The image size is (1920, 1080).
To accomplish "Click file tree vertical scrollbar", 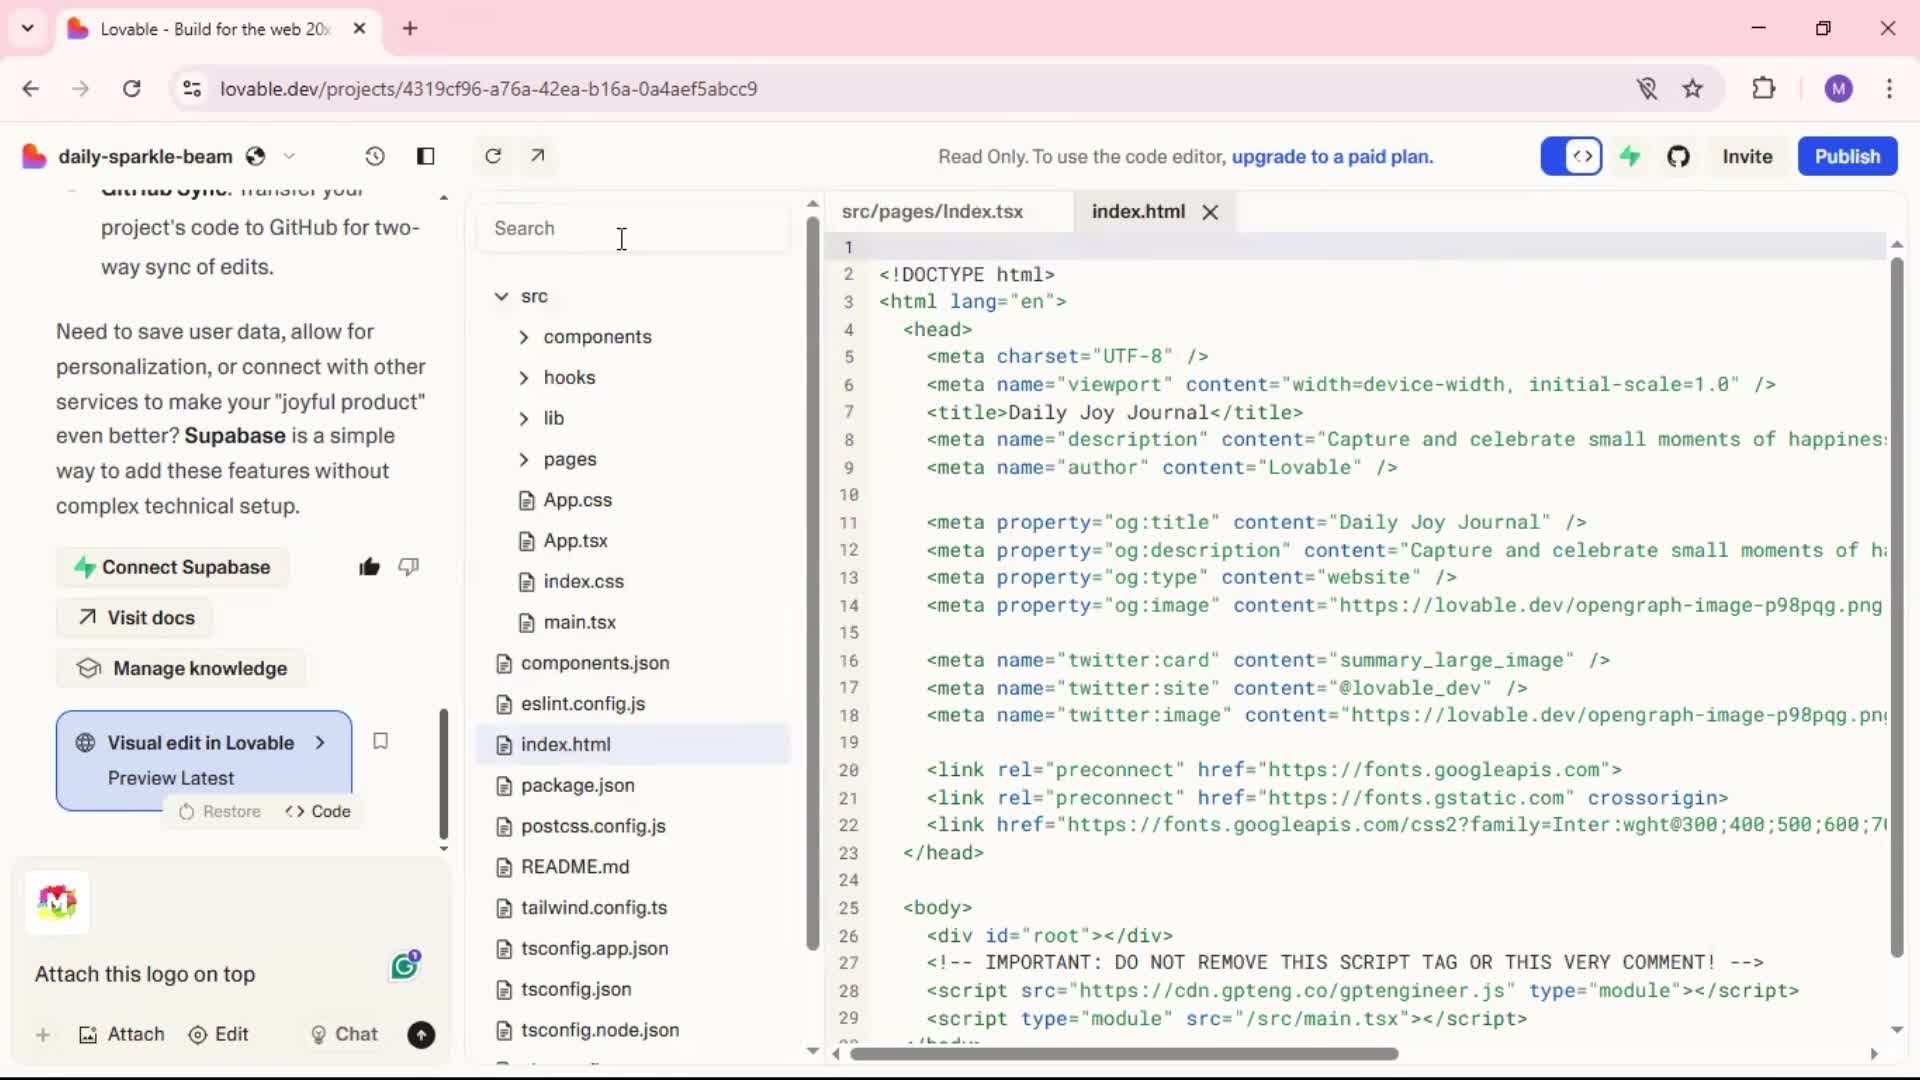I will [812, 583].
